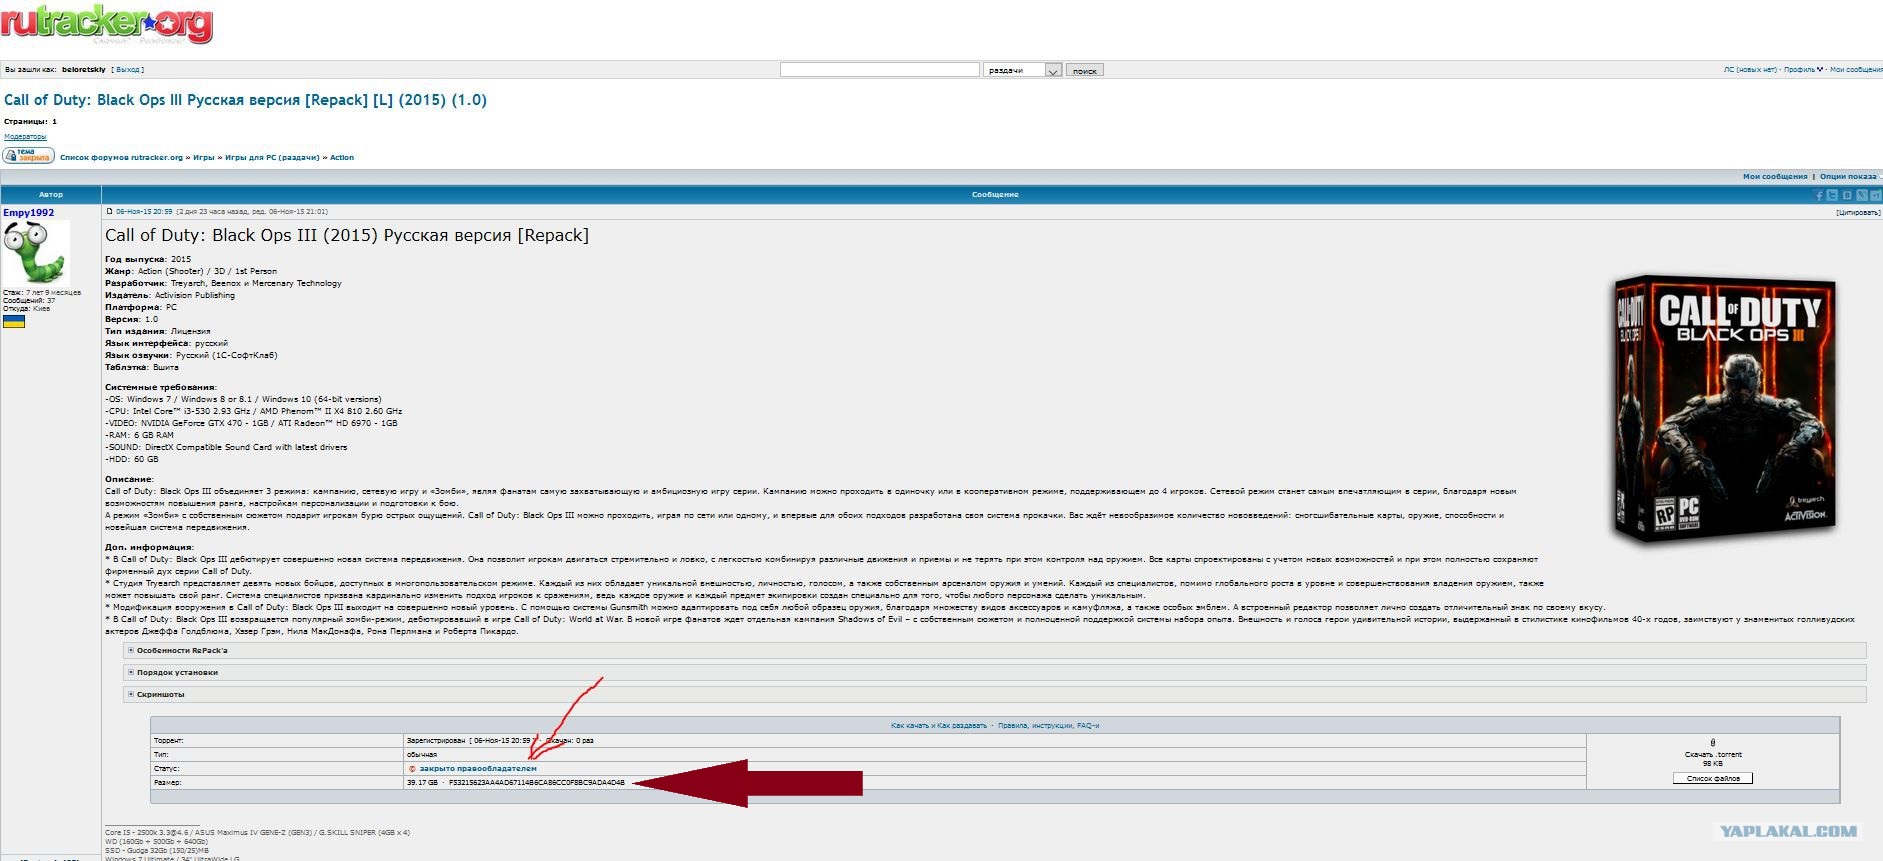The height and width of the screenshot is (861, 1883).
Task: Click 'Правила, инструкции, FAQ-и' link
Action: click(x=1048, y=725)
